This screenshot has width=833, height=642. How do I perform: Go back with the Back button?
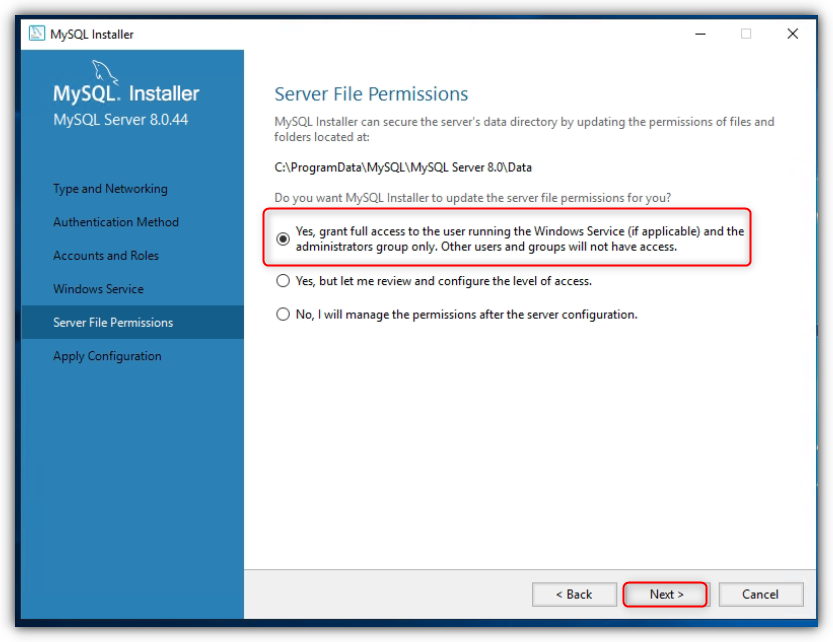[x=574, y=594]
